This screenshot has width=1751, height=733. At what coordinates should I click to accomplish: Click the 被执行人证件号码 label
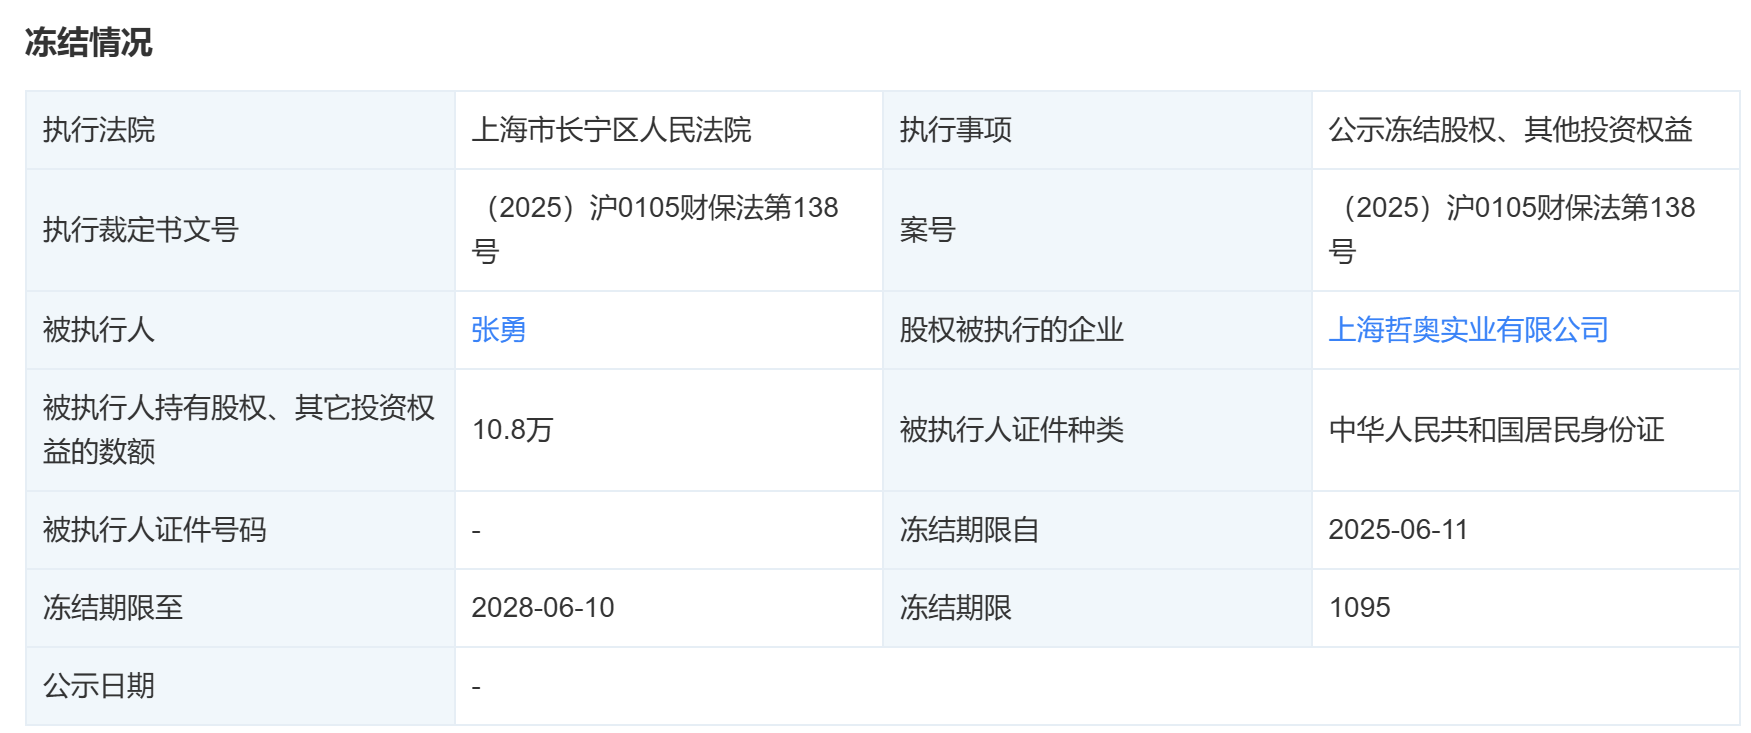coord(154,530)
